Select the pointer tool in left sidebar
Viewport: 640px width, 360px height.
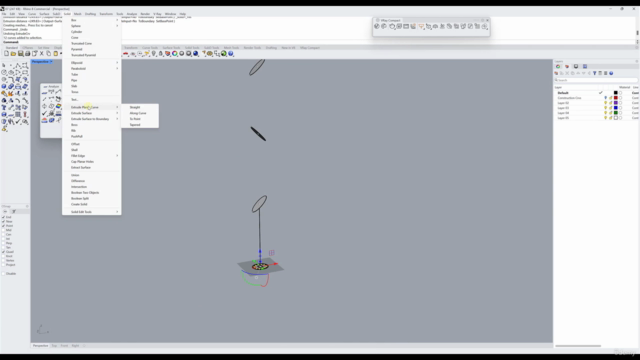[x=4, y=65]
